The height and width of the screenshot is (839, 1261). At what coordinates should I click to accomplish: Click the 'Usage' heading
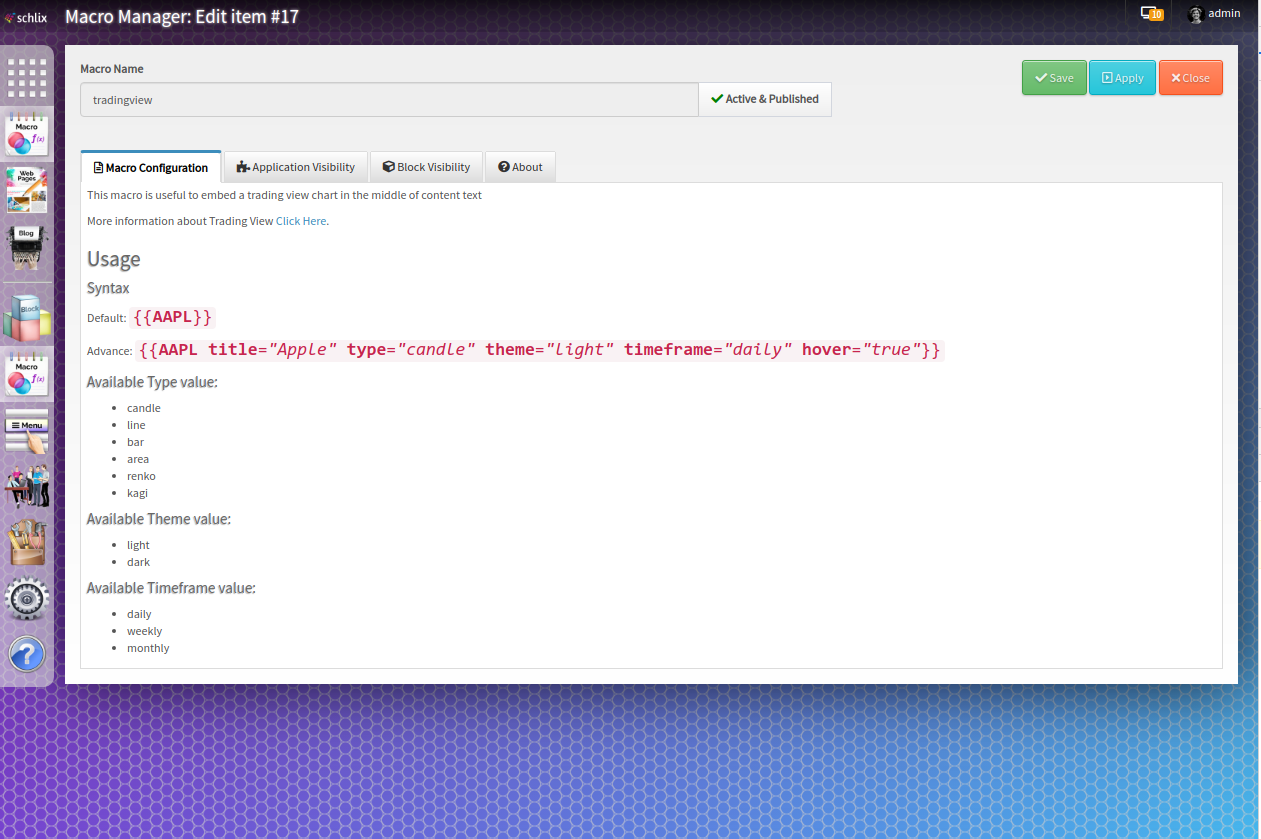(113, 259)
